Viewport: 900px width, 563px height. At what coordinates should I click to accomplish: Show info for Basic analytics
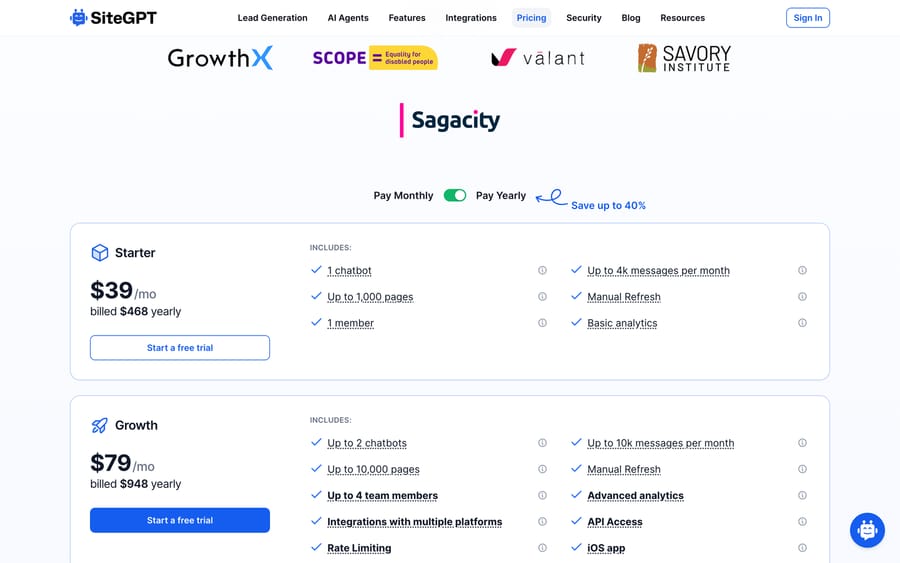[802, 323]
